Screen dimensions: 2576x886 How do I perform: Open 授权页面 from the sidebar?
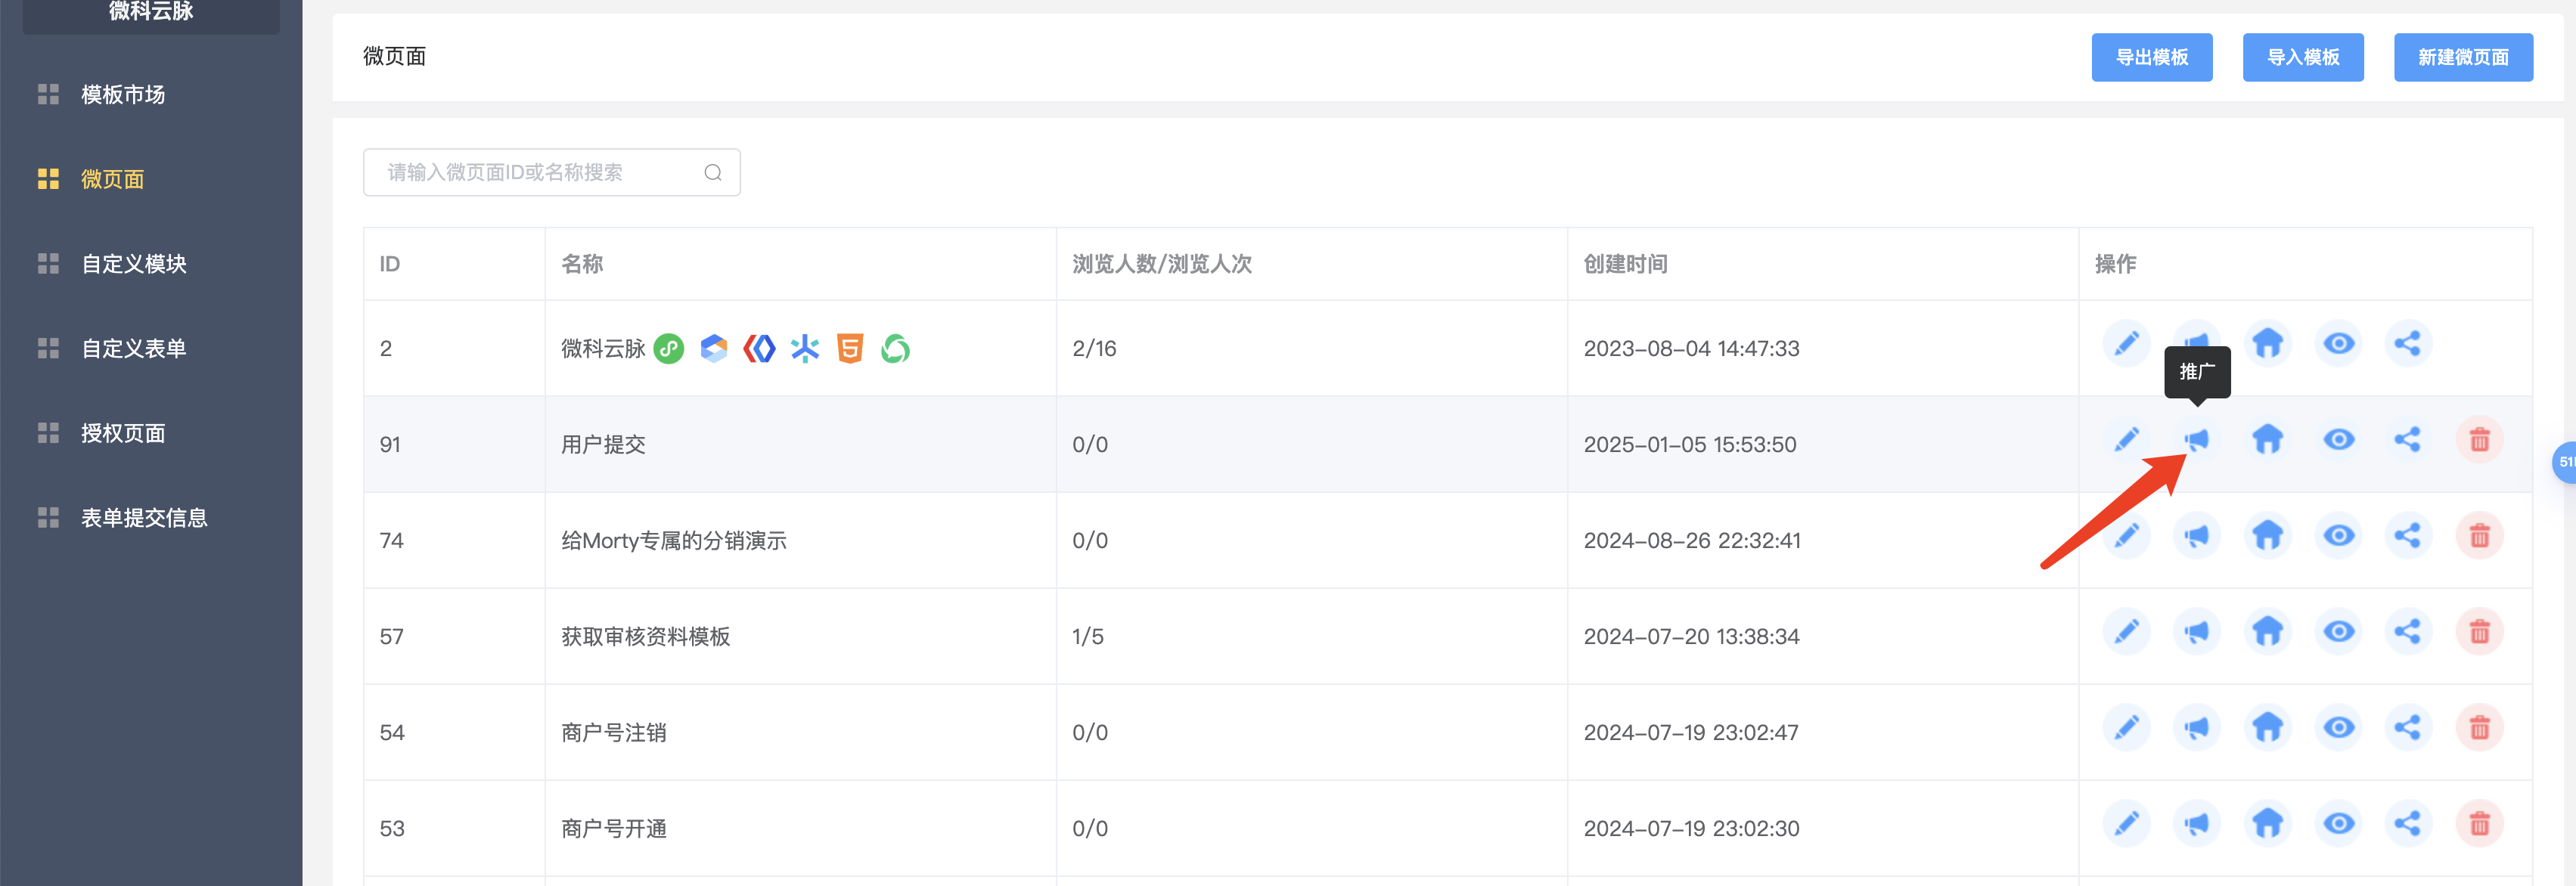pos(123,433)
